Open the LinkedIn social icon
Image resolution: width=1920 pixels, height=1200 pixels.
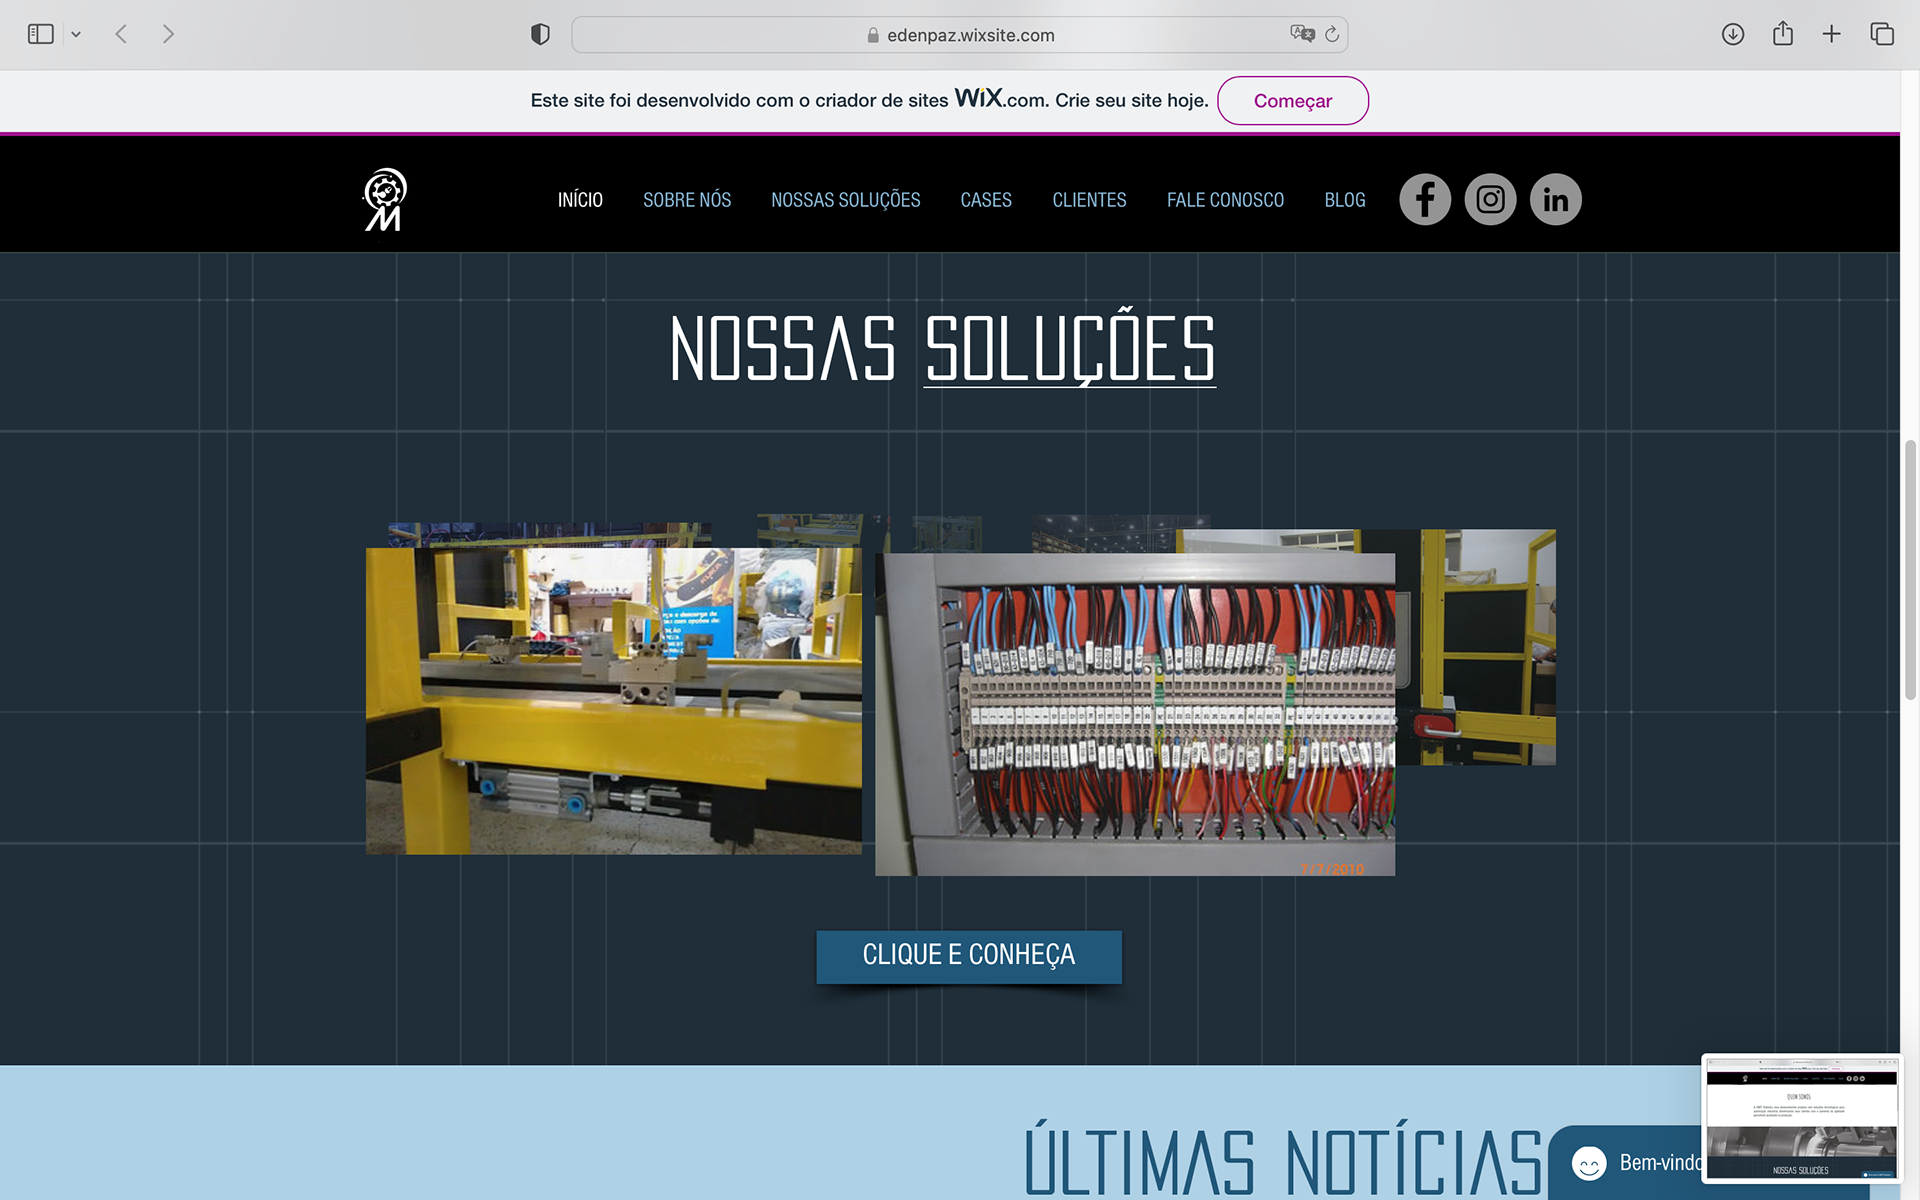[1555, 199]
